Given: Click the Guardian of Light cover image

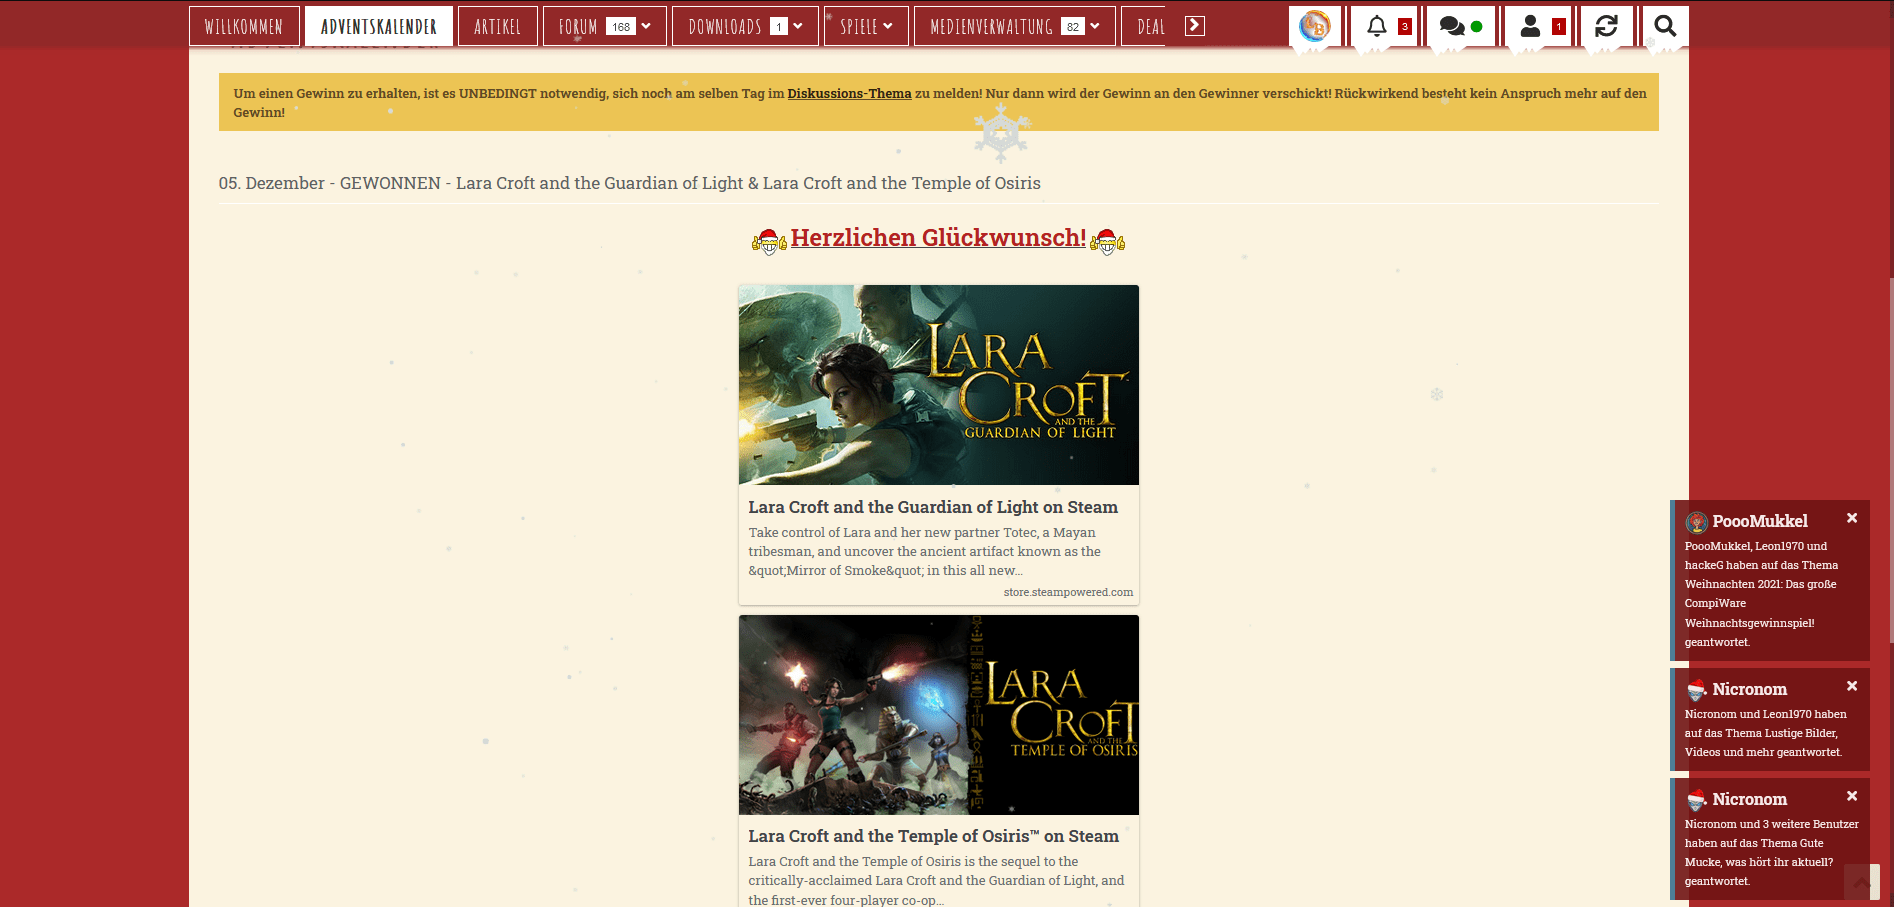Looking at the screenshot, I should click(938, 385).
